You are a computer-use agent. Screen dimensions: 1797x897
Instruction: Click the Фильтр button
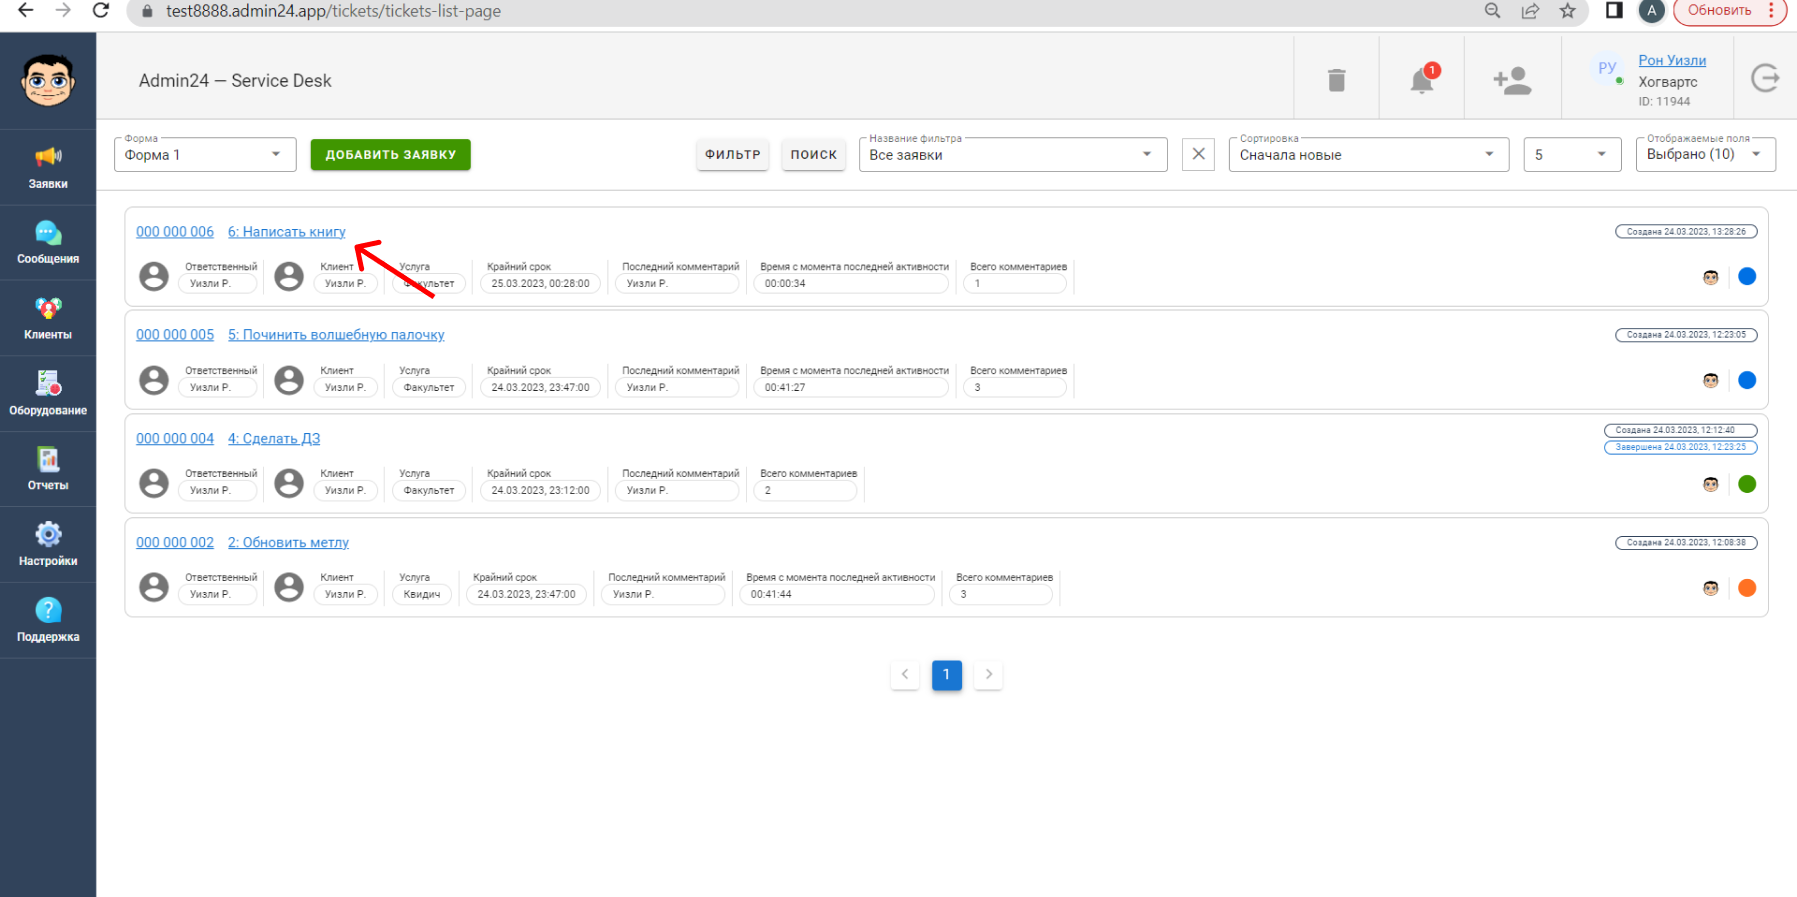point(733,154)
